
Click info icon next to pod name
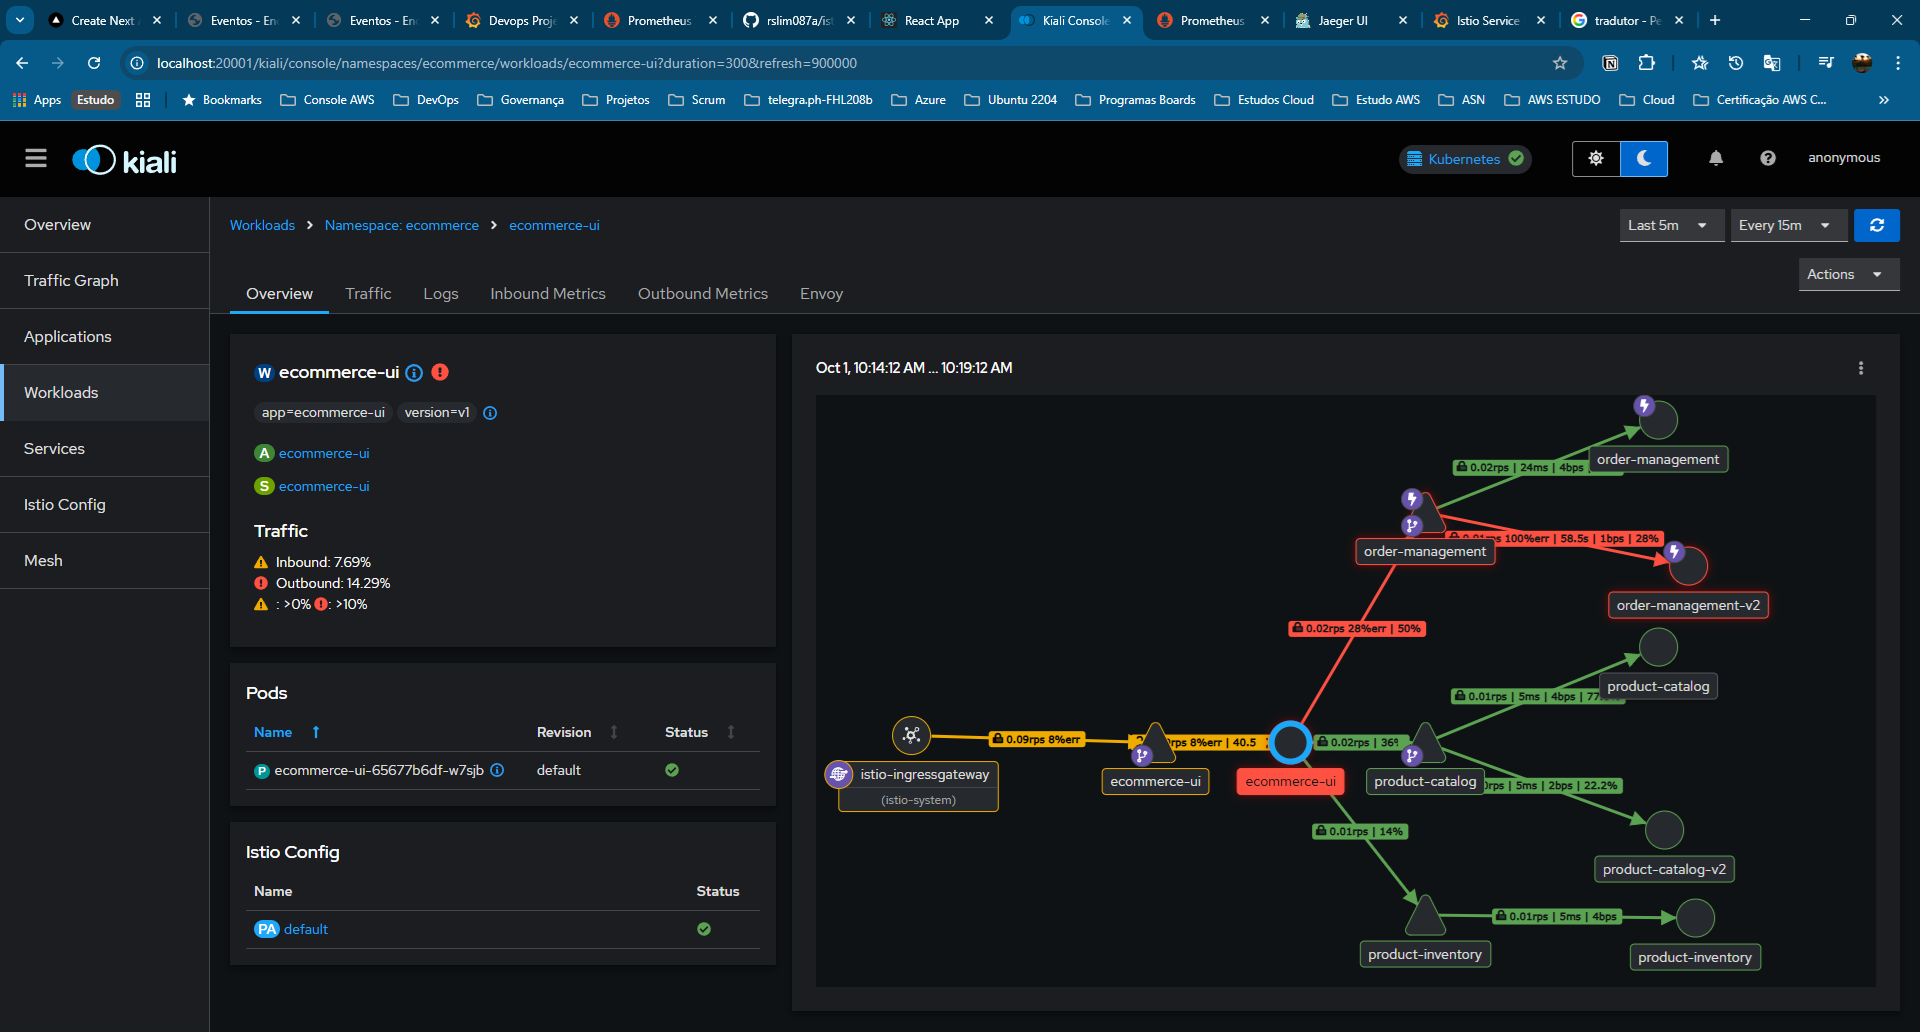497,770
